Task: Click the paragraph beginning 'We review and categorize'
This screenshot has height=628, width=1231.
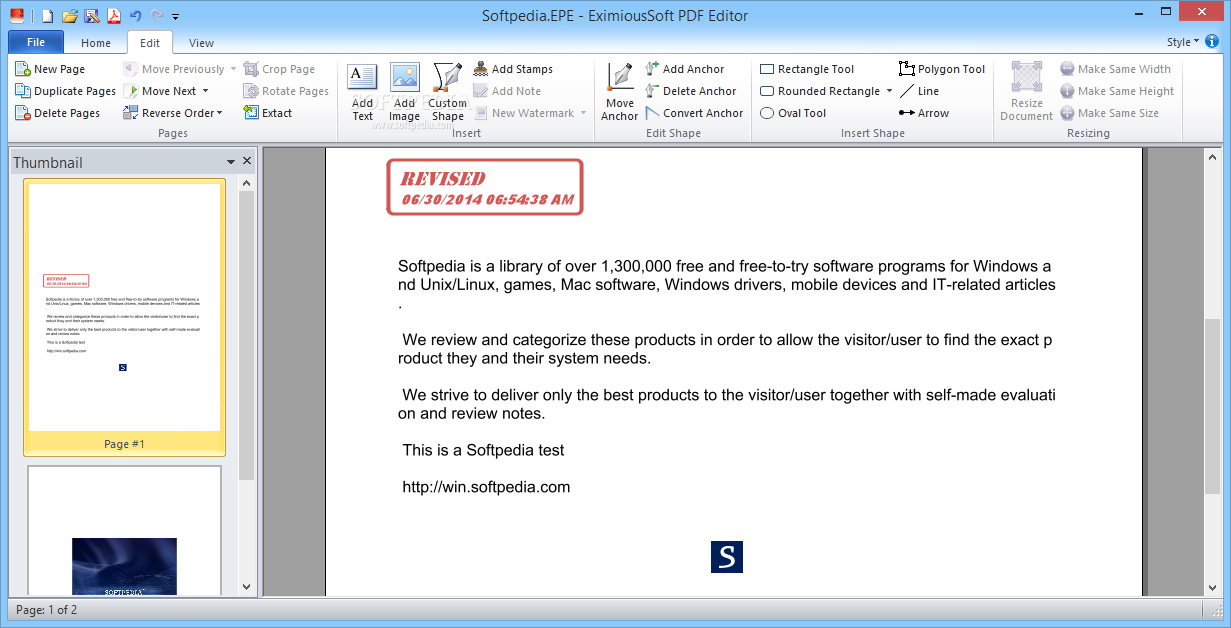Action: 725,349
